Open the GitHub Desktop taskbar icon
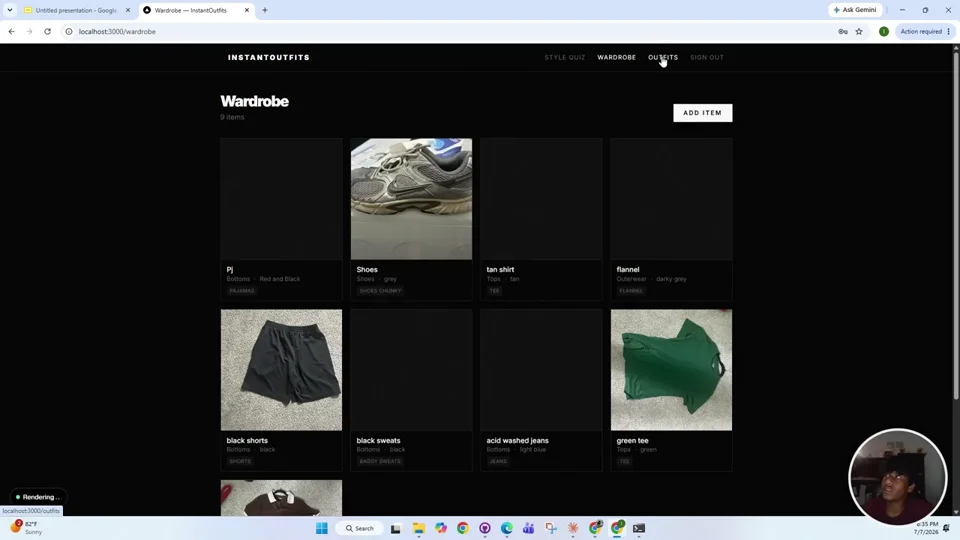This screenshot has width=960, height=540. [485, 528]
